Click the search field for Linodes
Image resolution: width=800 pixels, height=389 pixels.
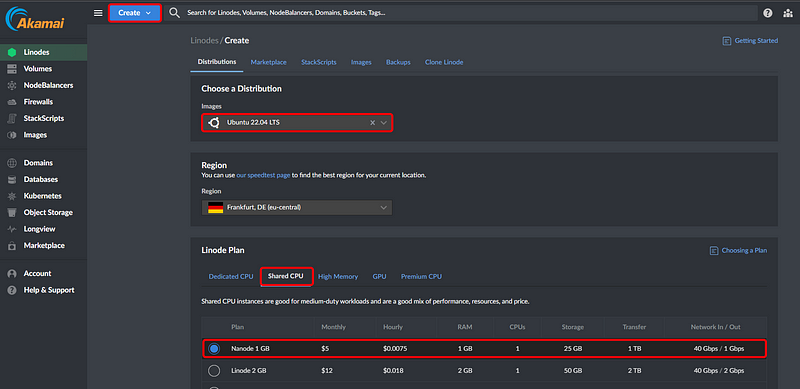[462, 13]
